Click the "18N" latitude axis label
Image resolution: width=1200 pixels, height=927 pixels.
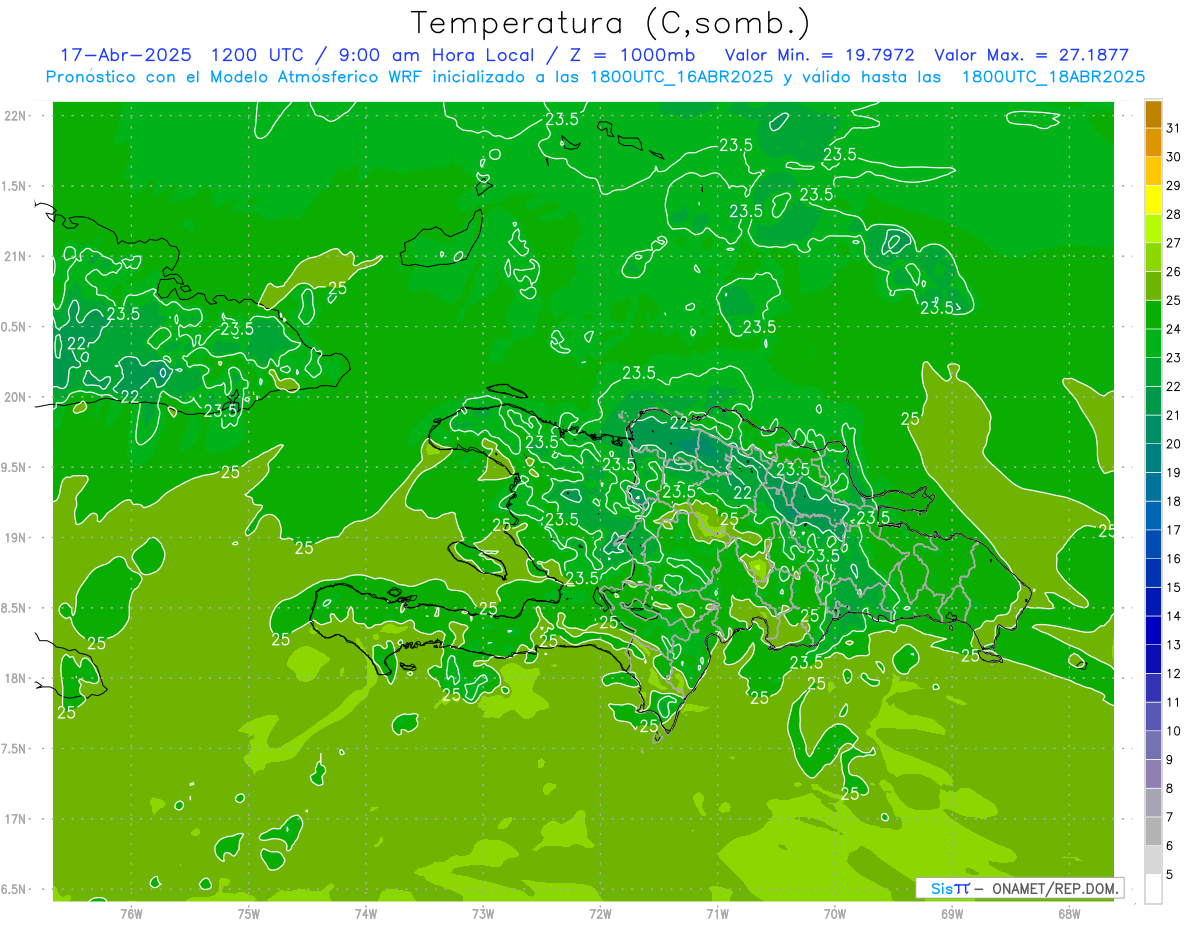(x=14, y=678)
